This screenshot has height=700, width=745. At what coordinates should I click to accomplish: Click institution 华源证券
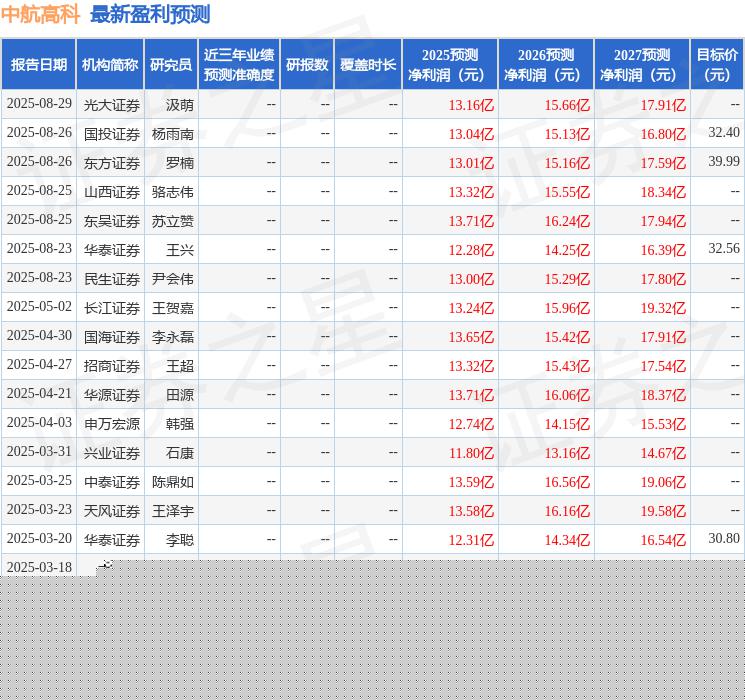click(x=112, y=395)
